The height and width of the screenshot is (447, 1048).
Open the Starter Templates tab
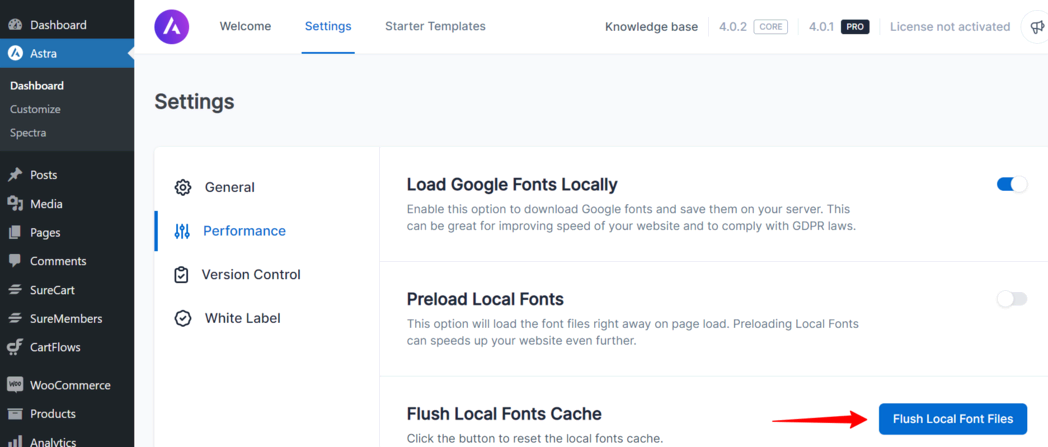(435, 27)
